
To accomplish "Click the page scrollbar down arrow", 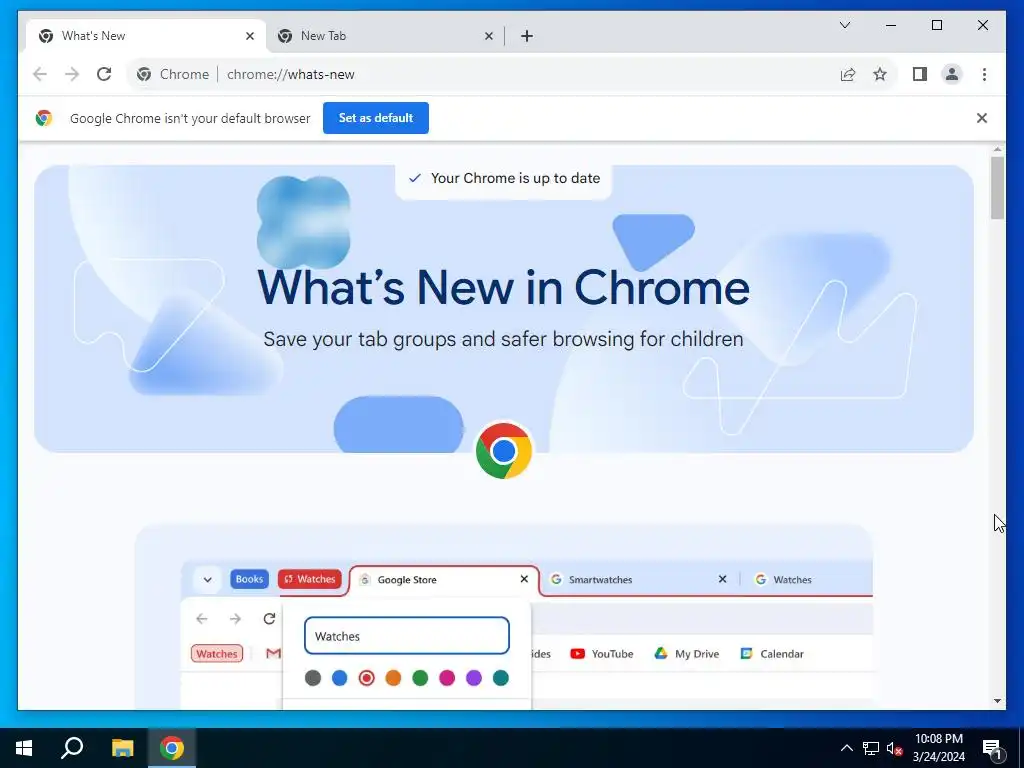I will [997, 701].
